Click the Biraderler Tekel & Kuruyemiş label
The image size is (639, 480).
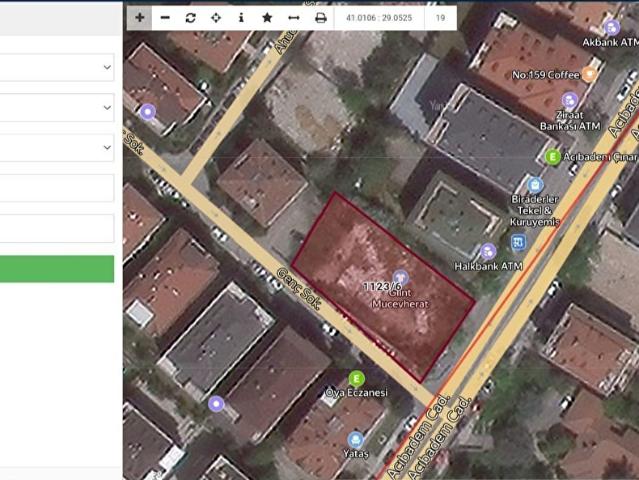(x=535, y=211)
